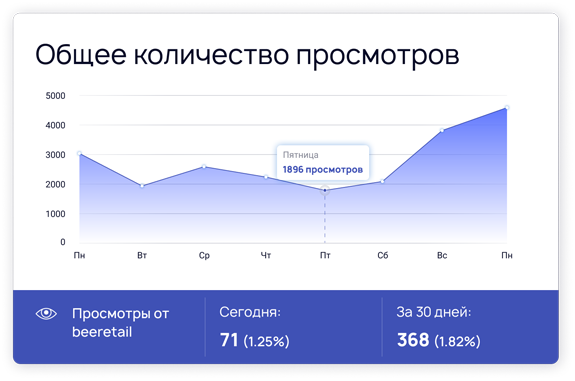Click the first Monday data point at 3000
The height and width of the screenshot is (381, 575).
click(x=80, y=154)
